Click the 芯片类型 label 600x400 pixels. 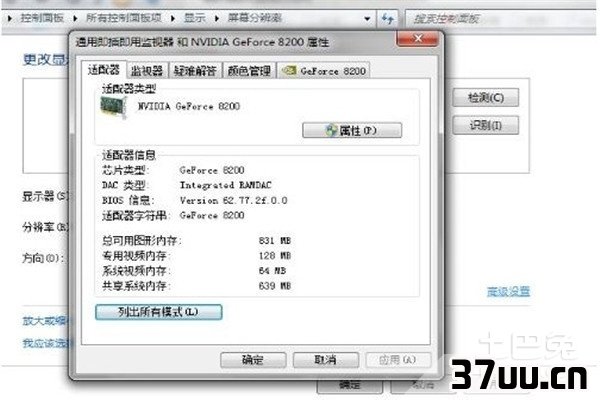pos(125,170)
